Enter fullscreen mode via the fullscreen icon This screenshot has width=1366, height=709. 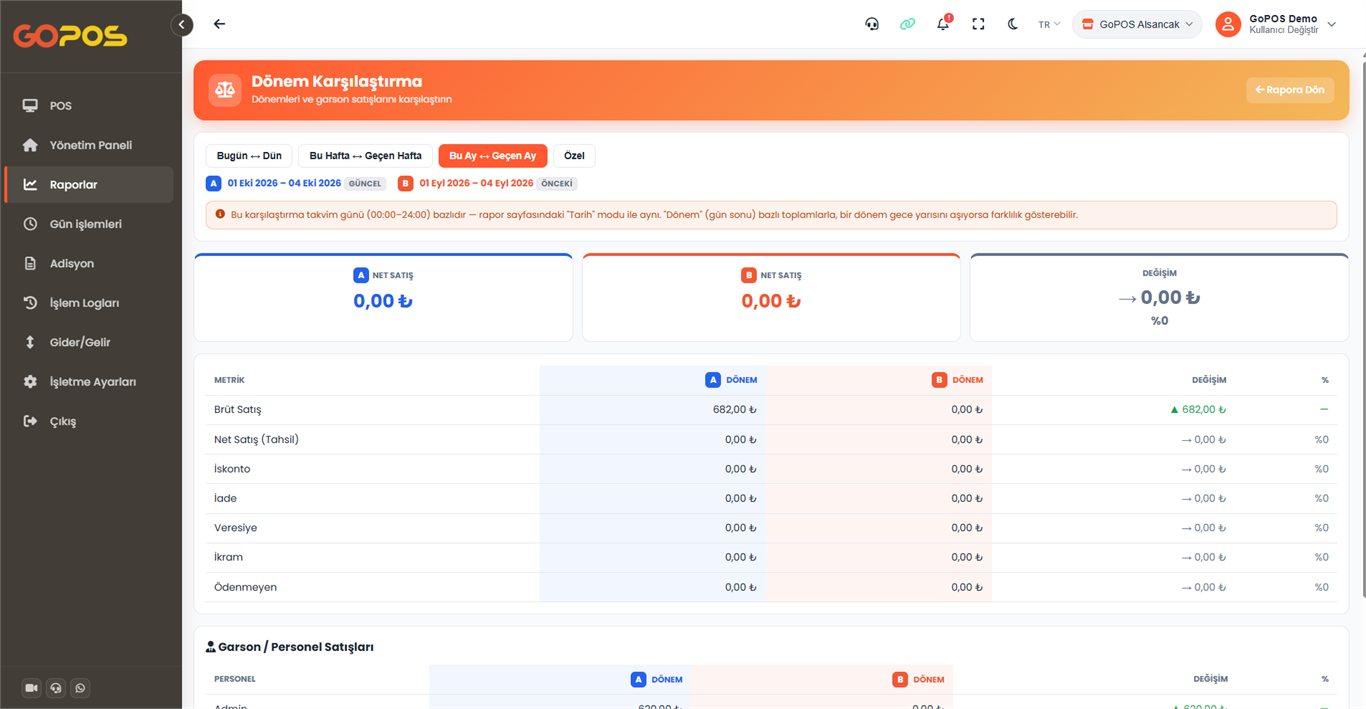978,24
